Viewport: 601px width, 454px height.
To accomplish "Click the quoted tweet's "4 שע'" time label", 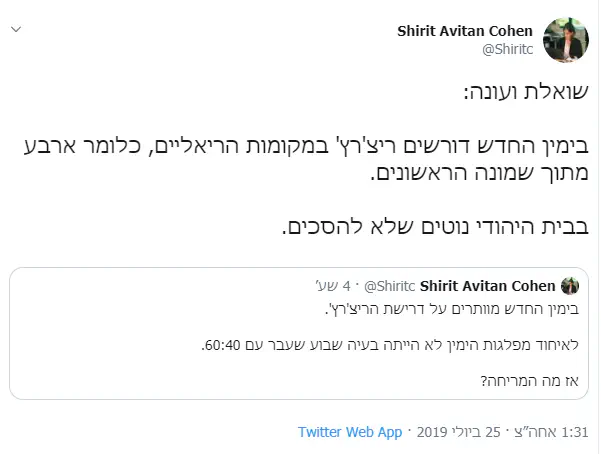I will [332, 286].
